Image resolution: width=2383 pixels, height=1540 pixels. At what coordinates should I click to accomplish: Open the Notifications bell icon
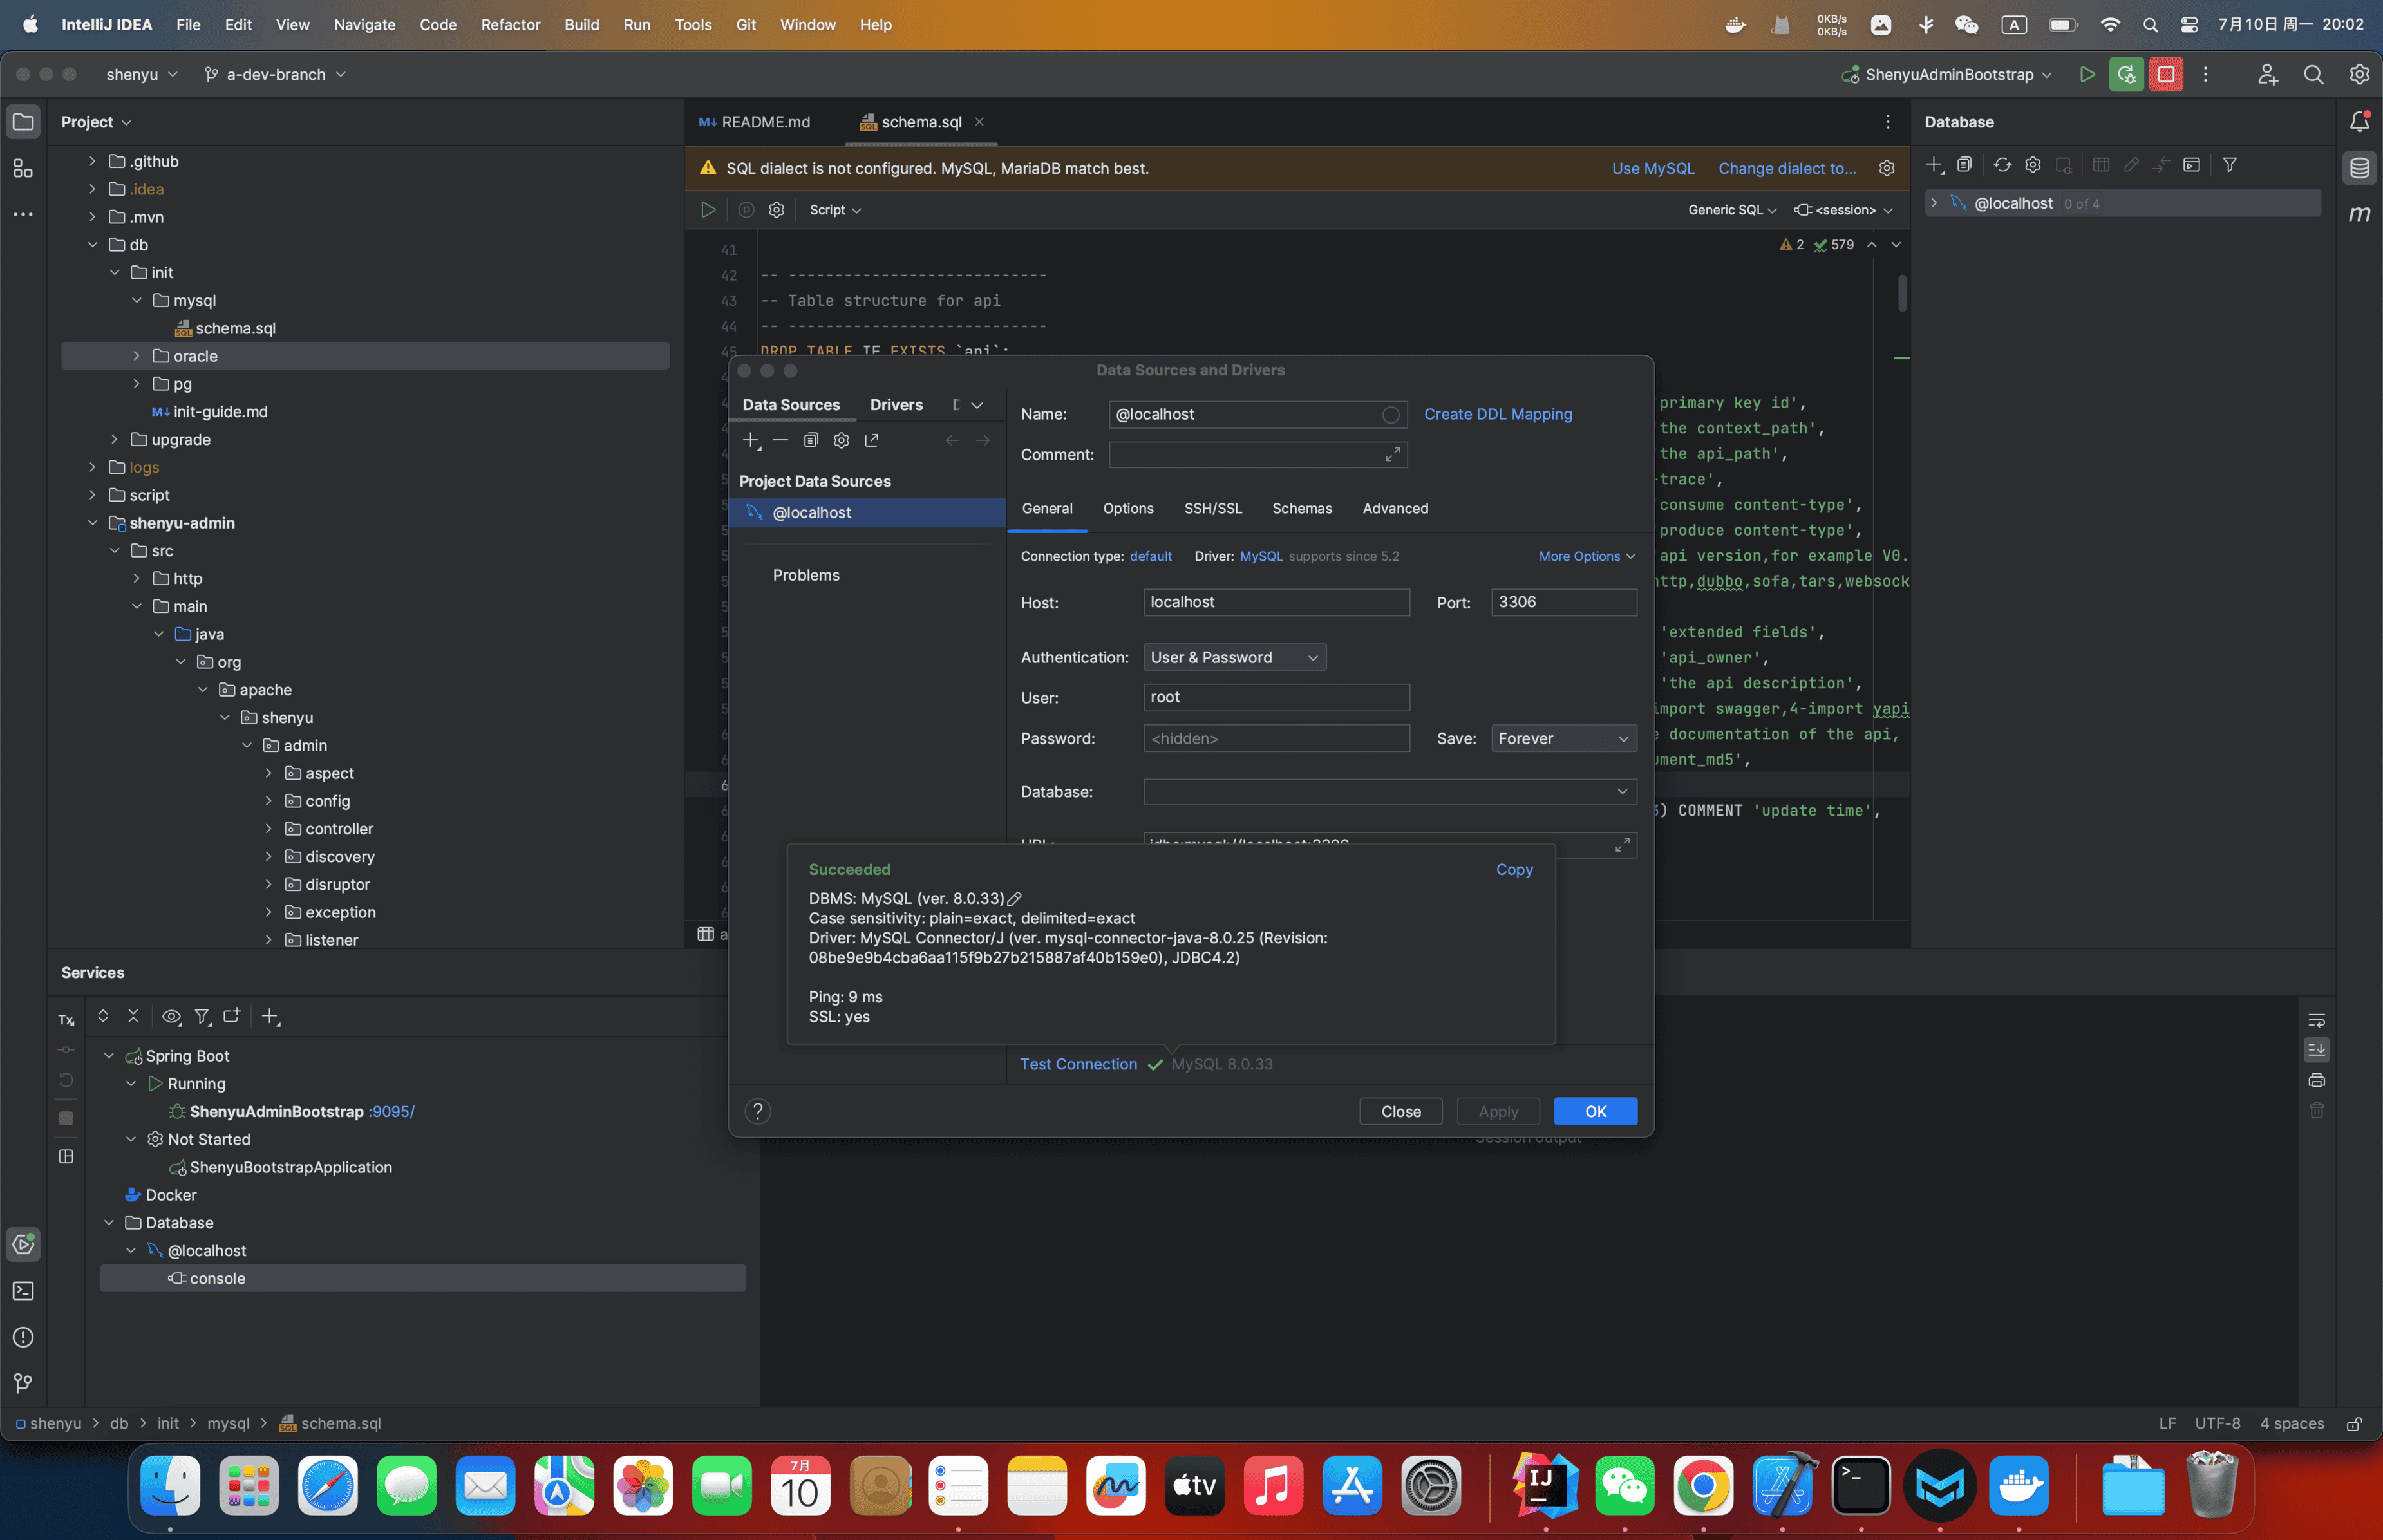click(2359, 122)
